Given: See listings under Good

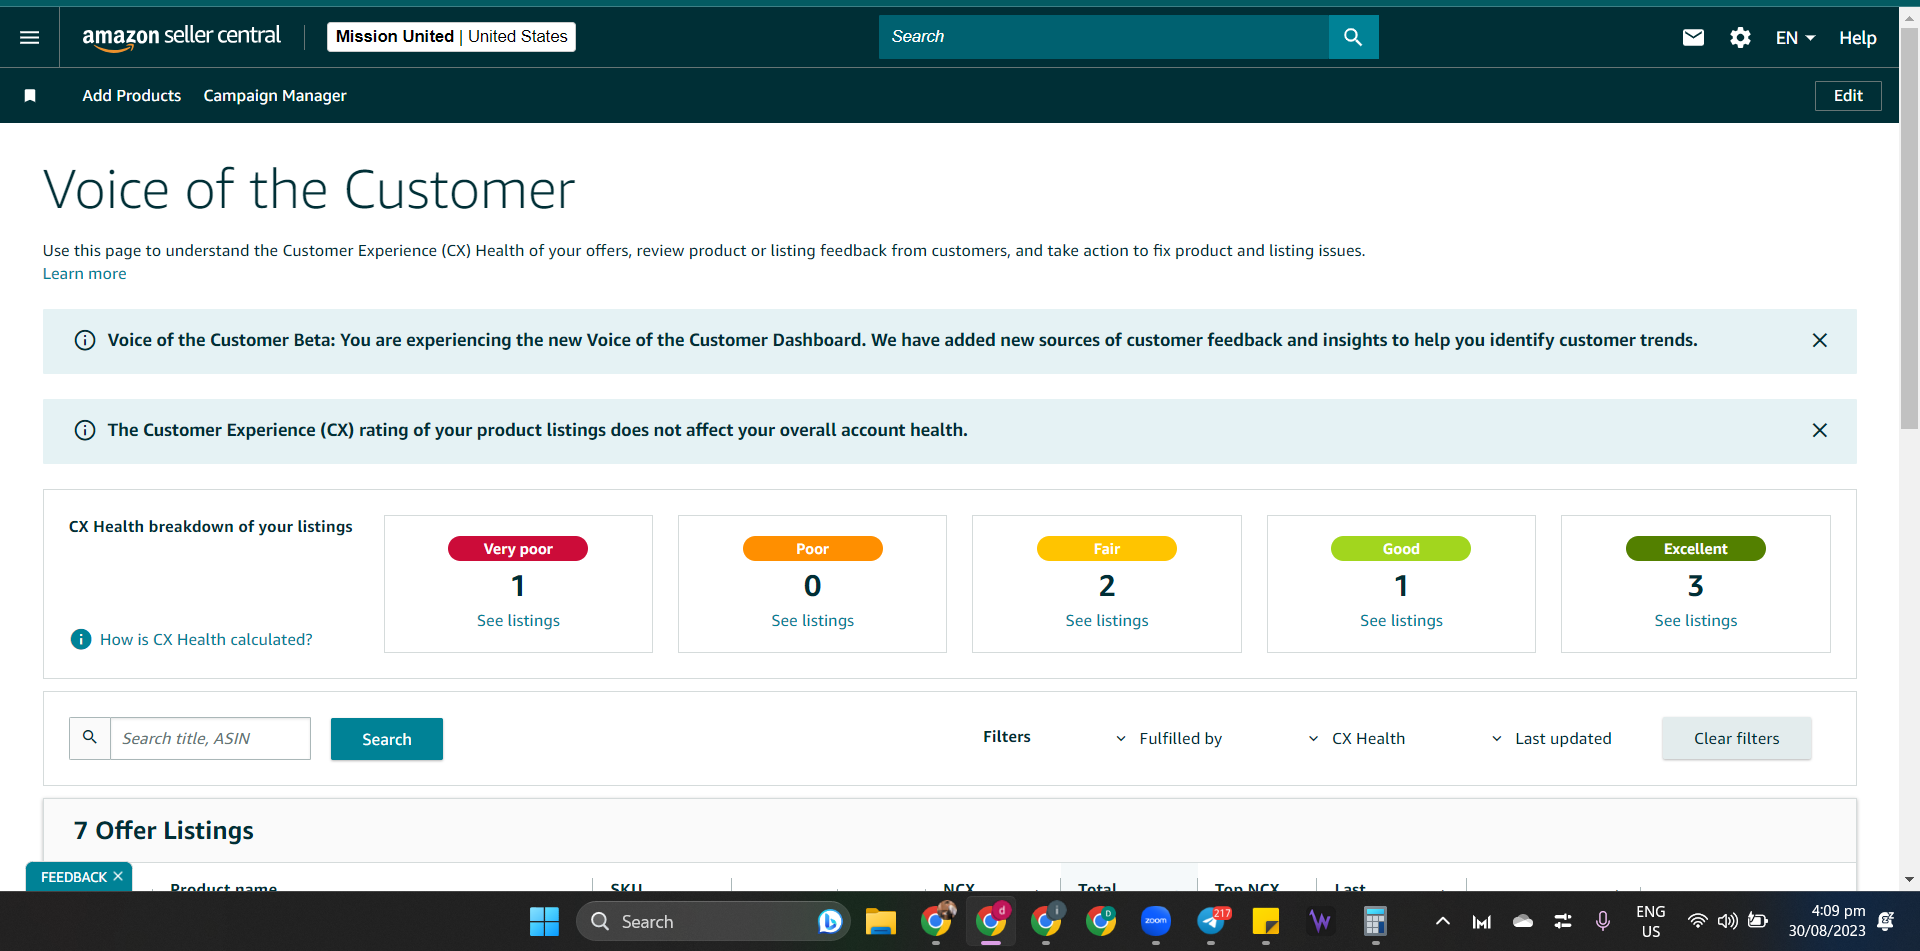Looking at the screenshot, I should coord(1401,621).
